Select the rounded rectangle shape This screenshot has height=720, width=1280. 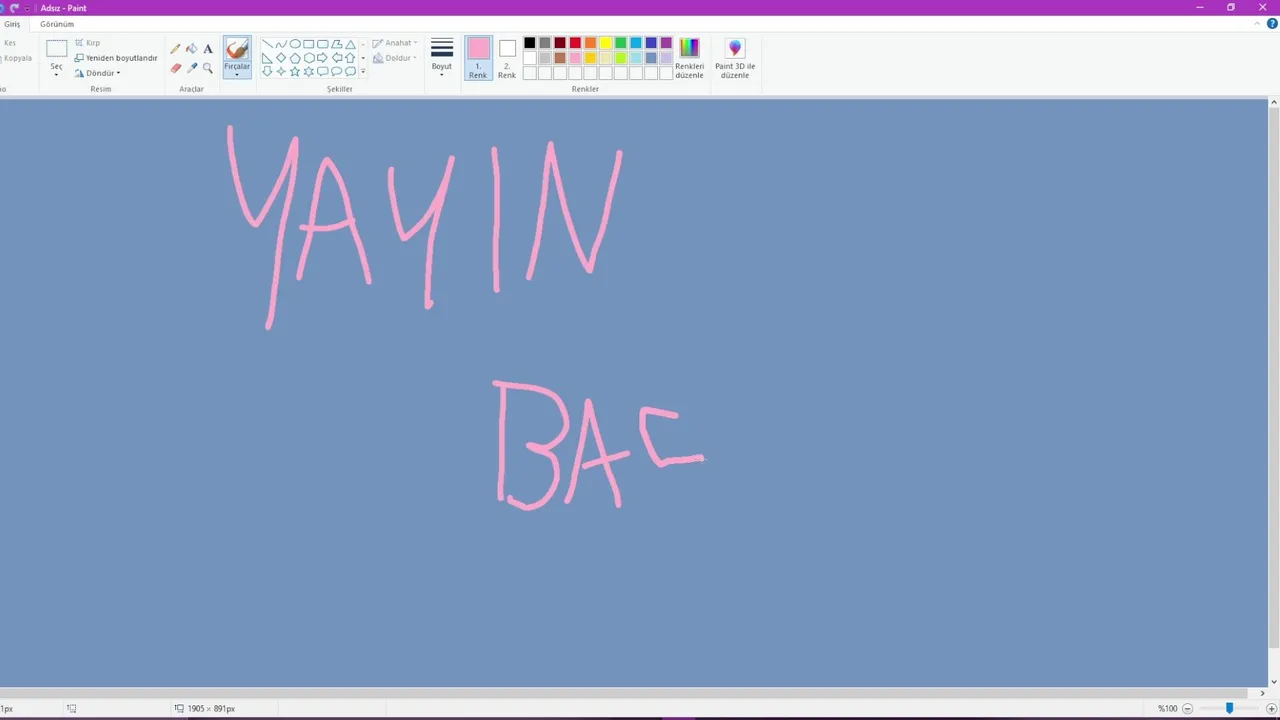pos(323,44)
